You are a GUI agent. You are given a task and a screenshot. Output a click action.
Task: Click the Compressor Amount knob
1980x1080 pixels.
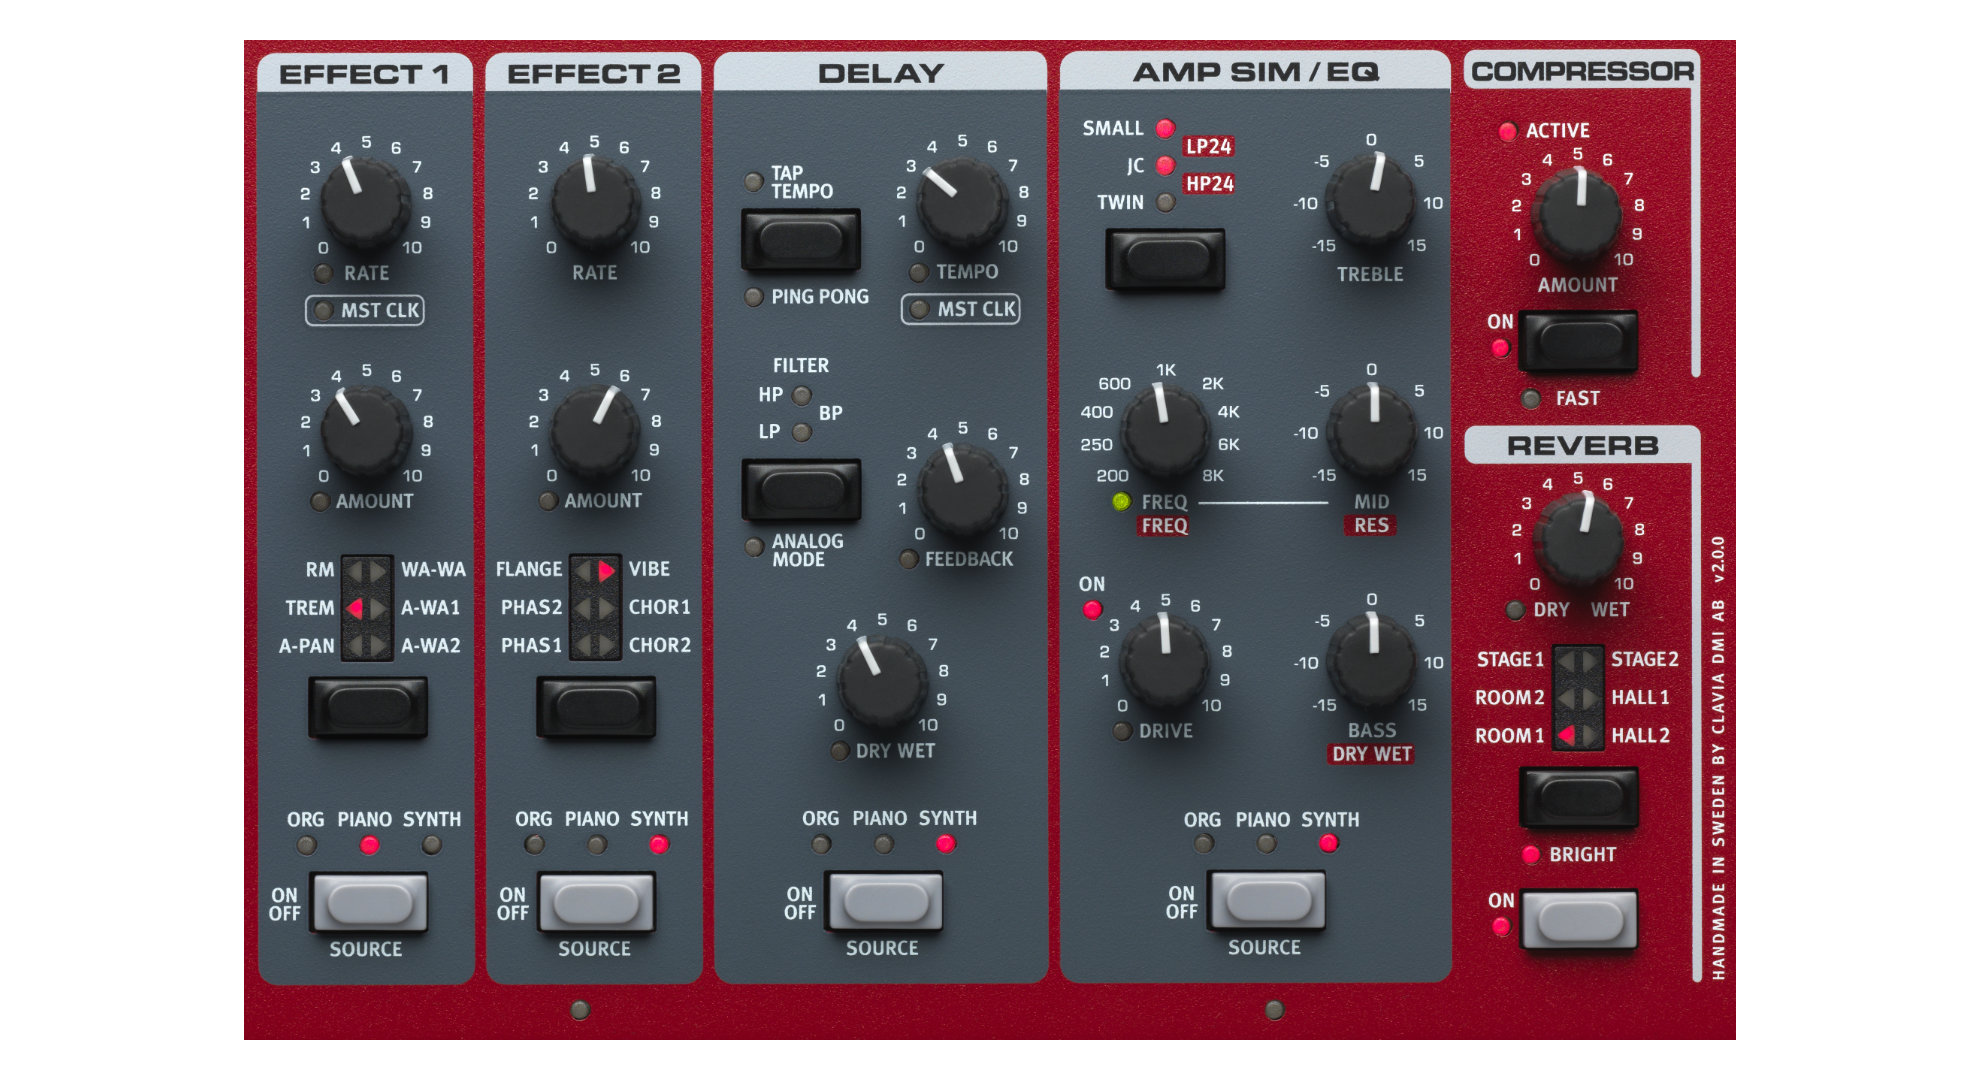(x=1578, y=215)
